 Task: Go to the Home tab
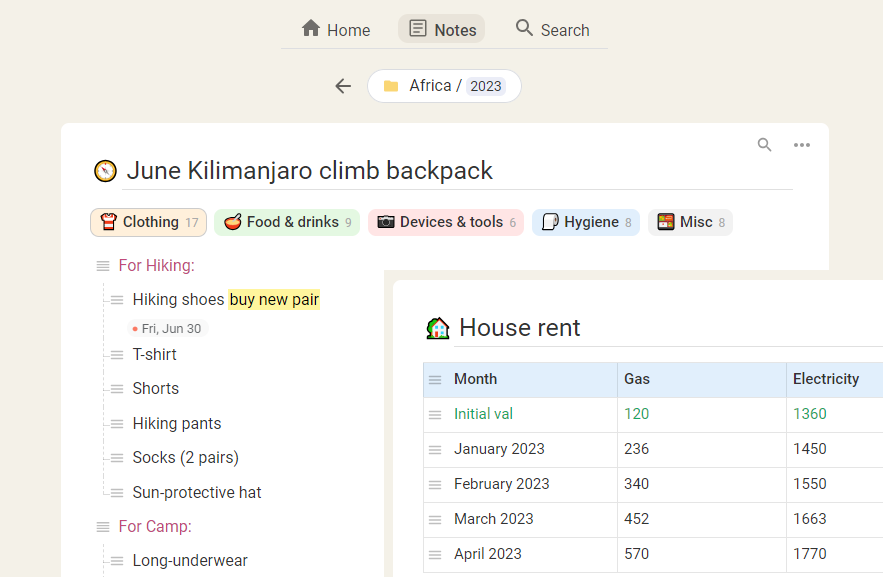tap(336, 30)
